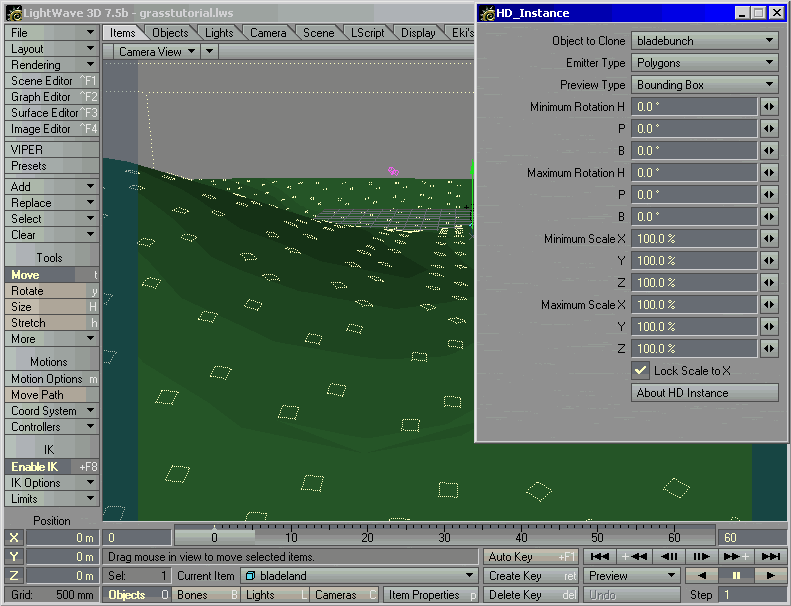Expand the File menu

point(51,33)
